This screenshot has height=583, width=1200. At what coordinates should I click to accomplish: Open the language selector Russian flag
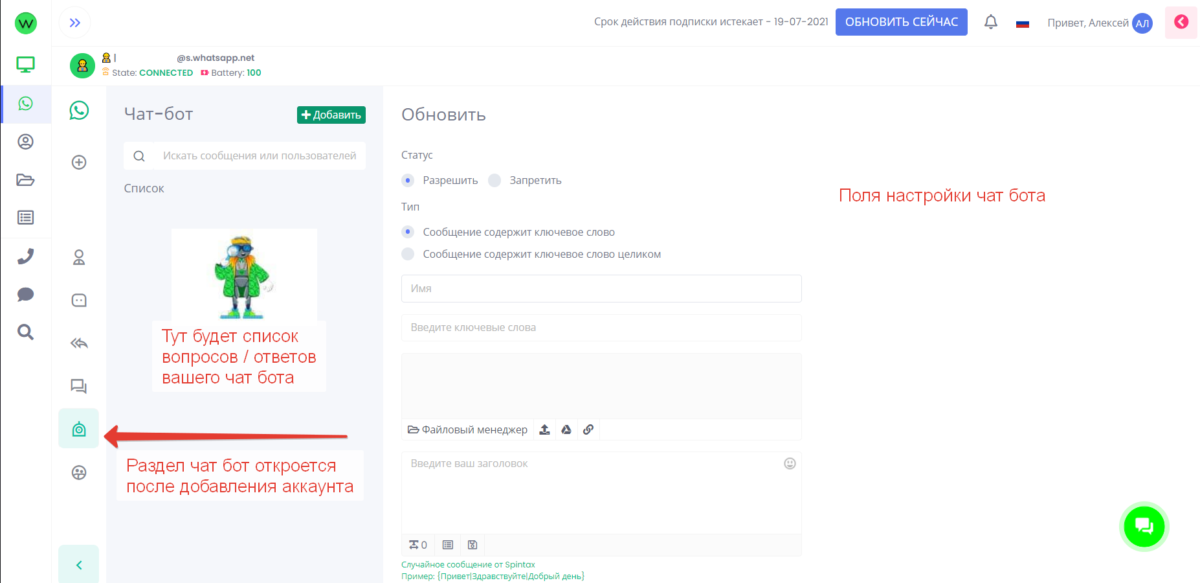1022,23
